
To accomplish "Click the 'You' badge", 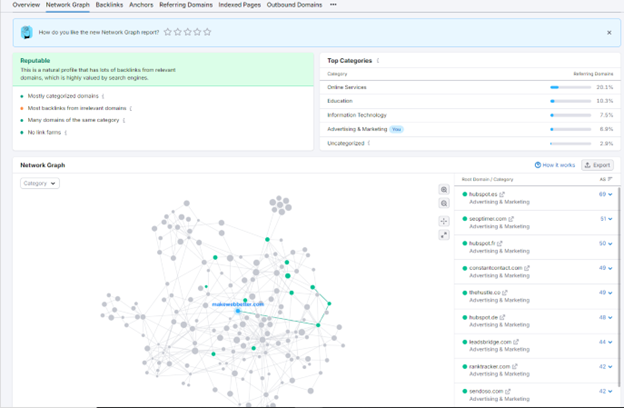I will coord(396,129).
